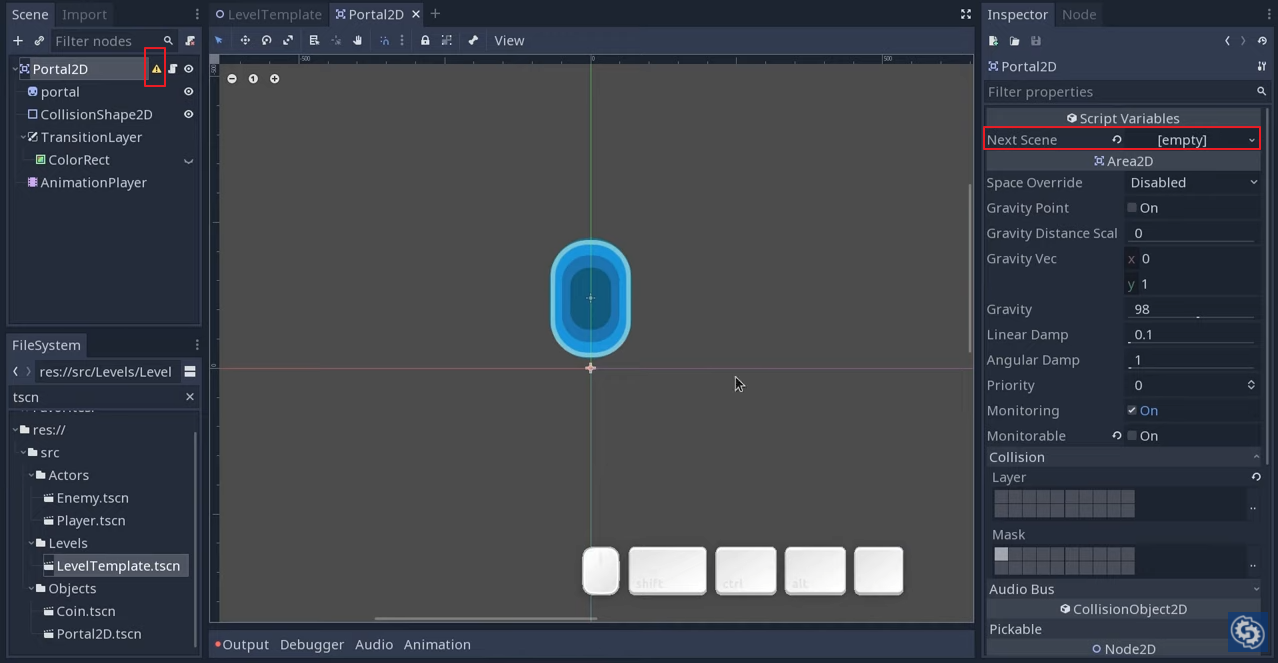
Task: Click the attach script icon beside Filter nodes
Action: point(190,41)
